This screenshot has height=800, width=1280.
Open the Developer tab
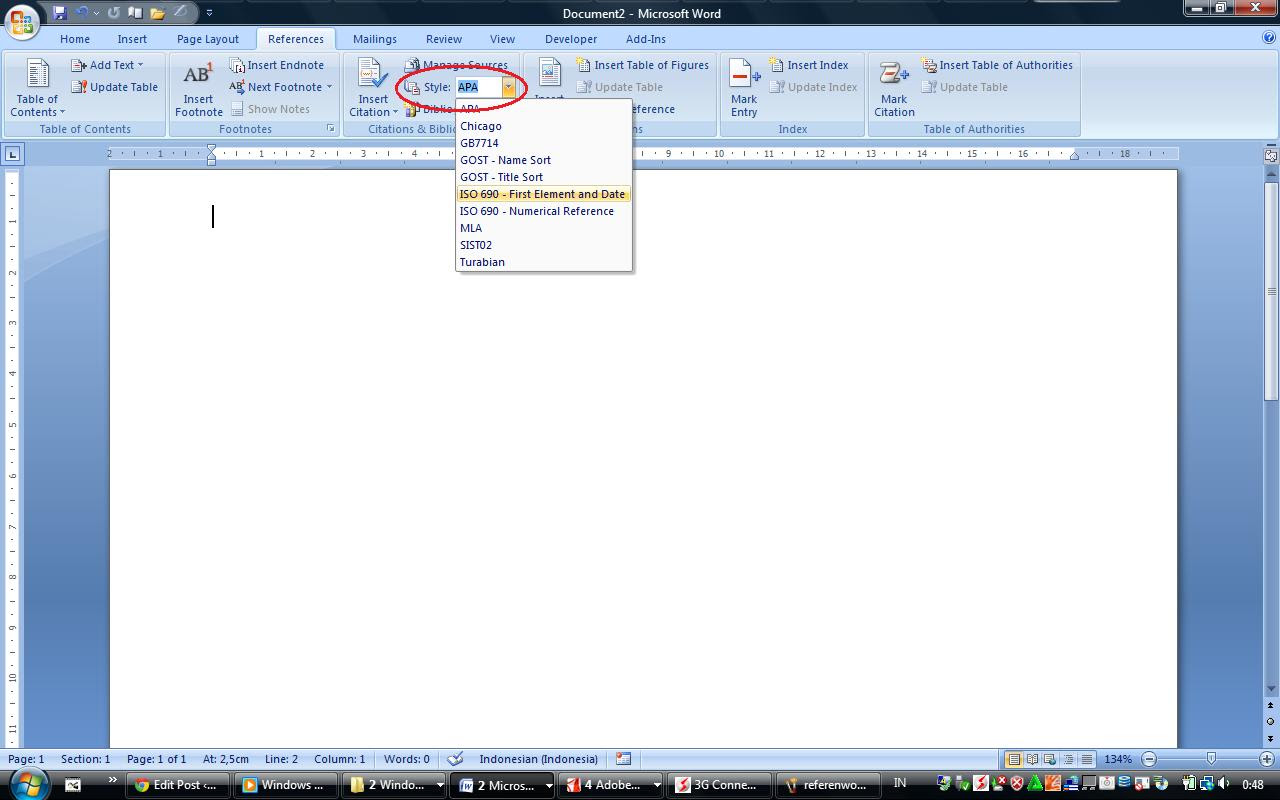point(571,39)
